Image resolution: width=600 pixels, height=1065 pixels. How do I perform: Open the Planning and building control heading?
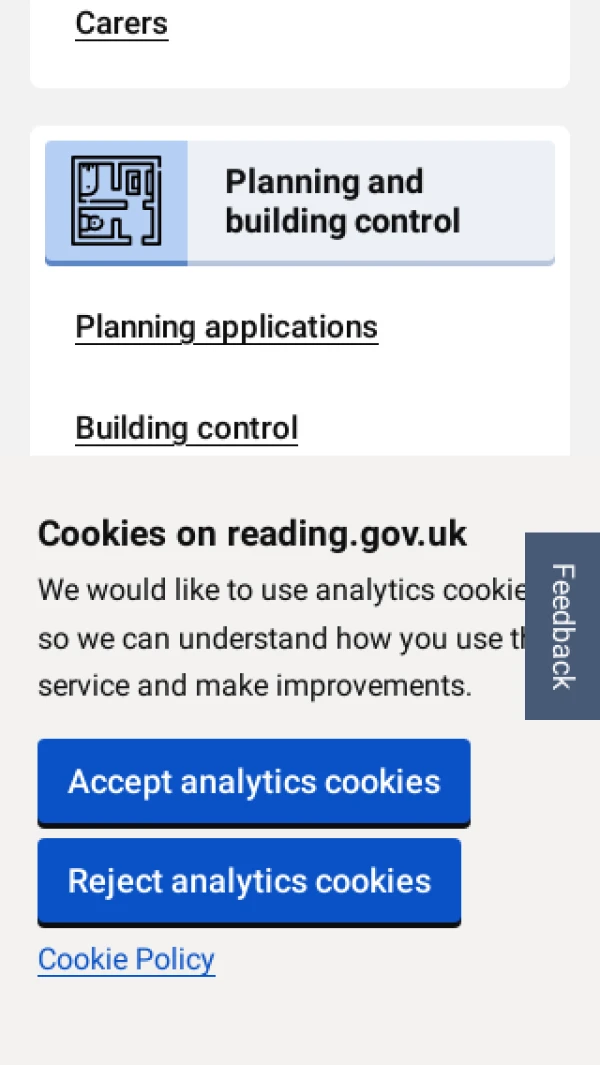click(x=342, y=201)
